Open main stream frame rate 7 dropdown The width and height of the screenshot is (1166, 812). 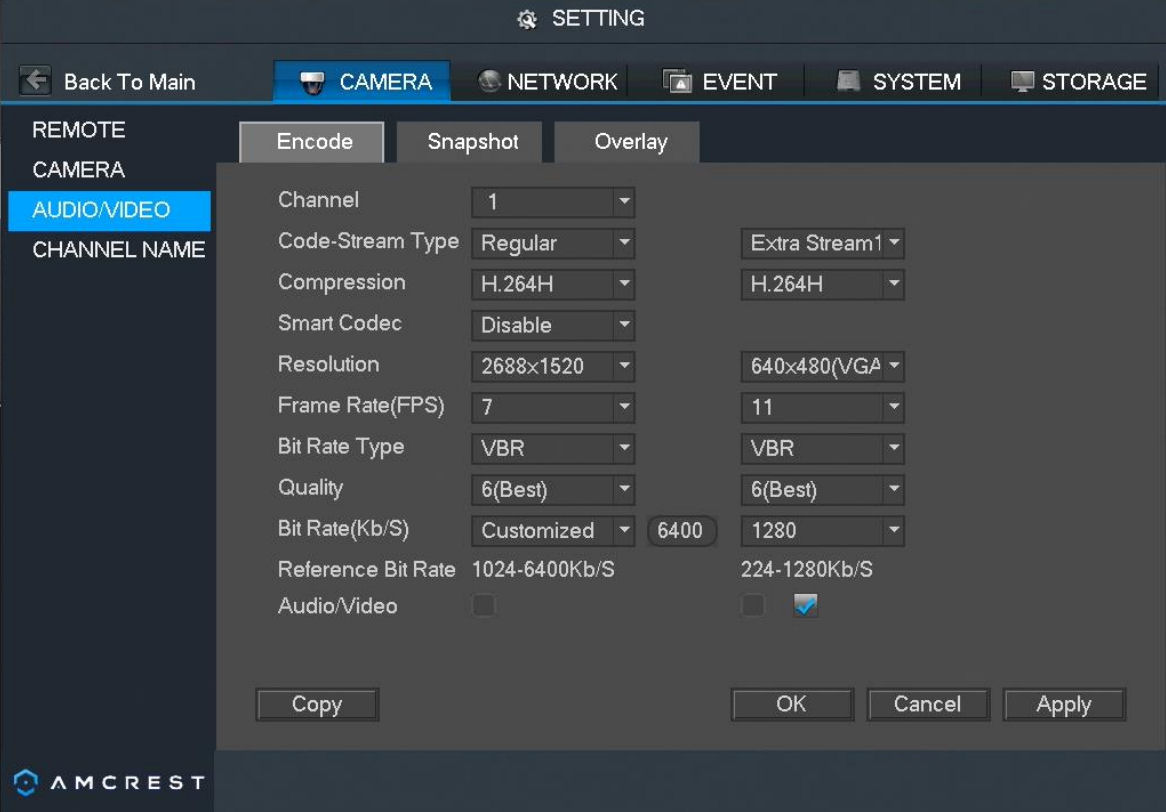553,407
